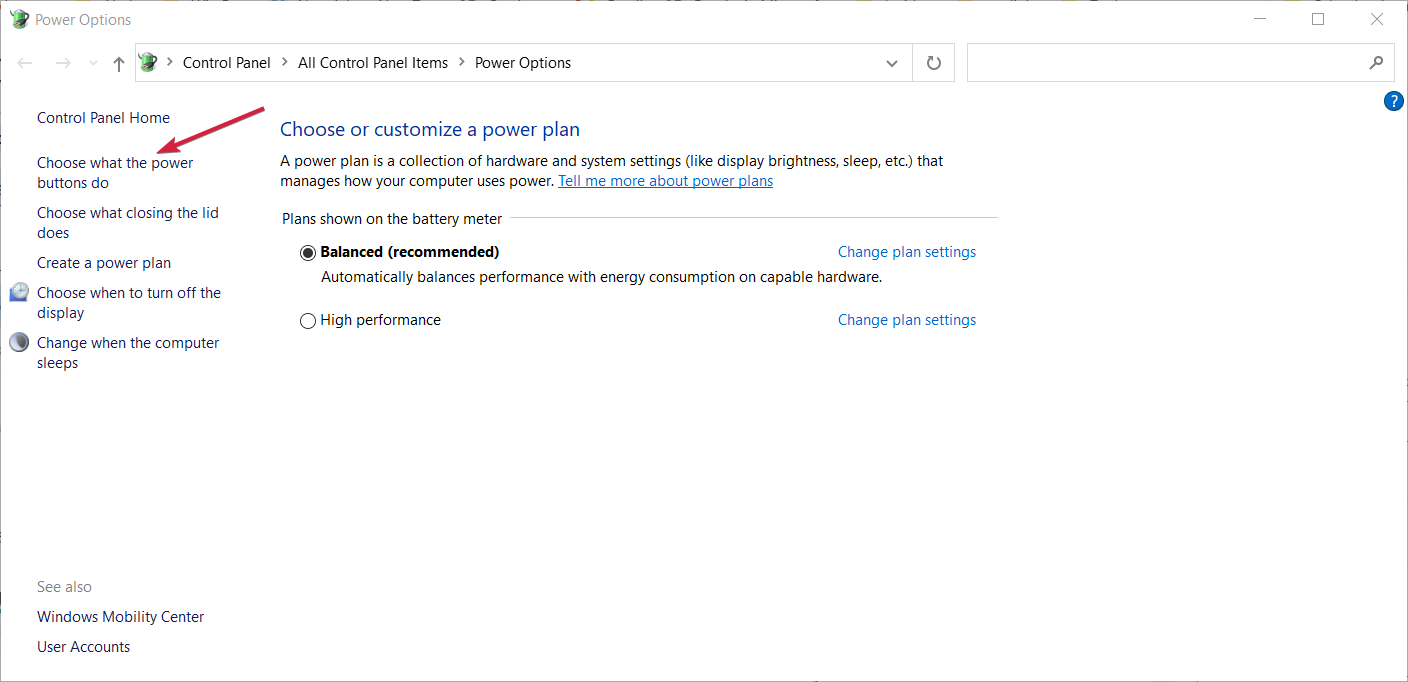Viewport: 1408px width, 682px height.
Task: Go up one level with up arrow
Action: click(x=119, y=63)
